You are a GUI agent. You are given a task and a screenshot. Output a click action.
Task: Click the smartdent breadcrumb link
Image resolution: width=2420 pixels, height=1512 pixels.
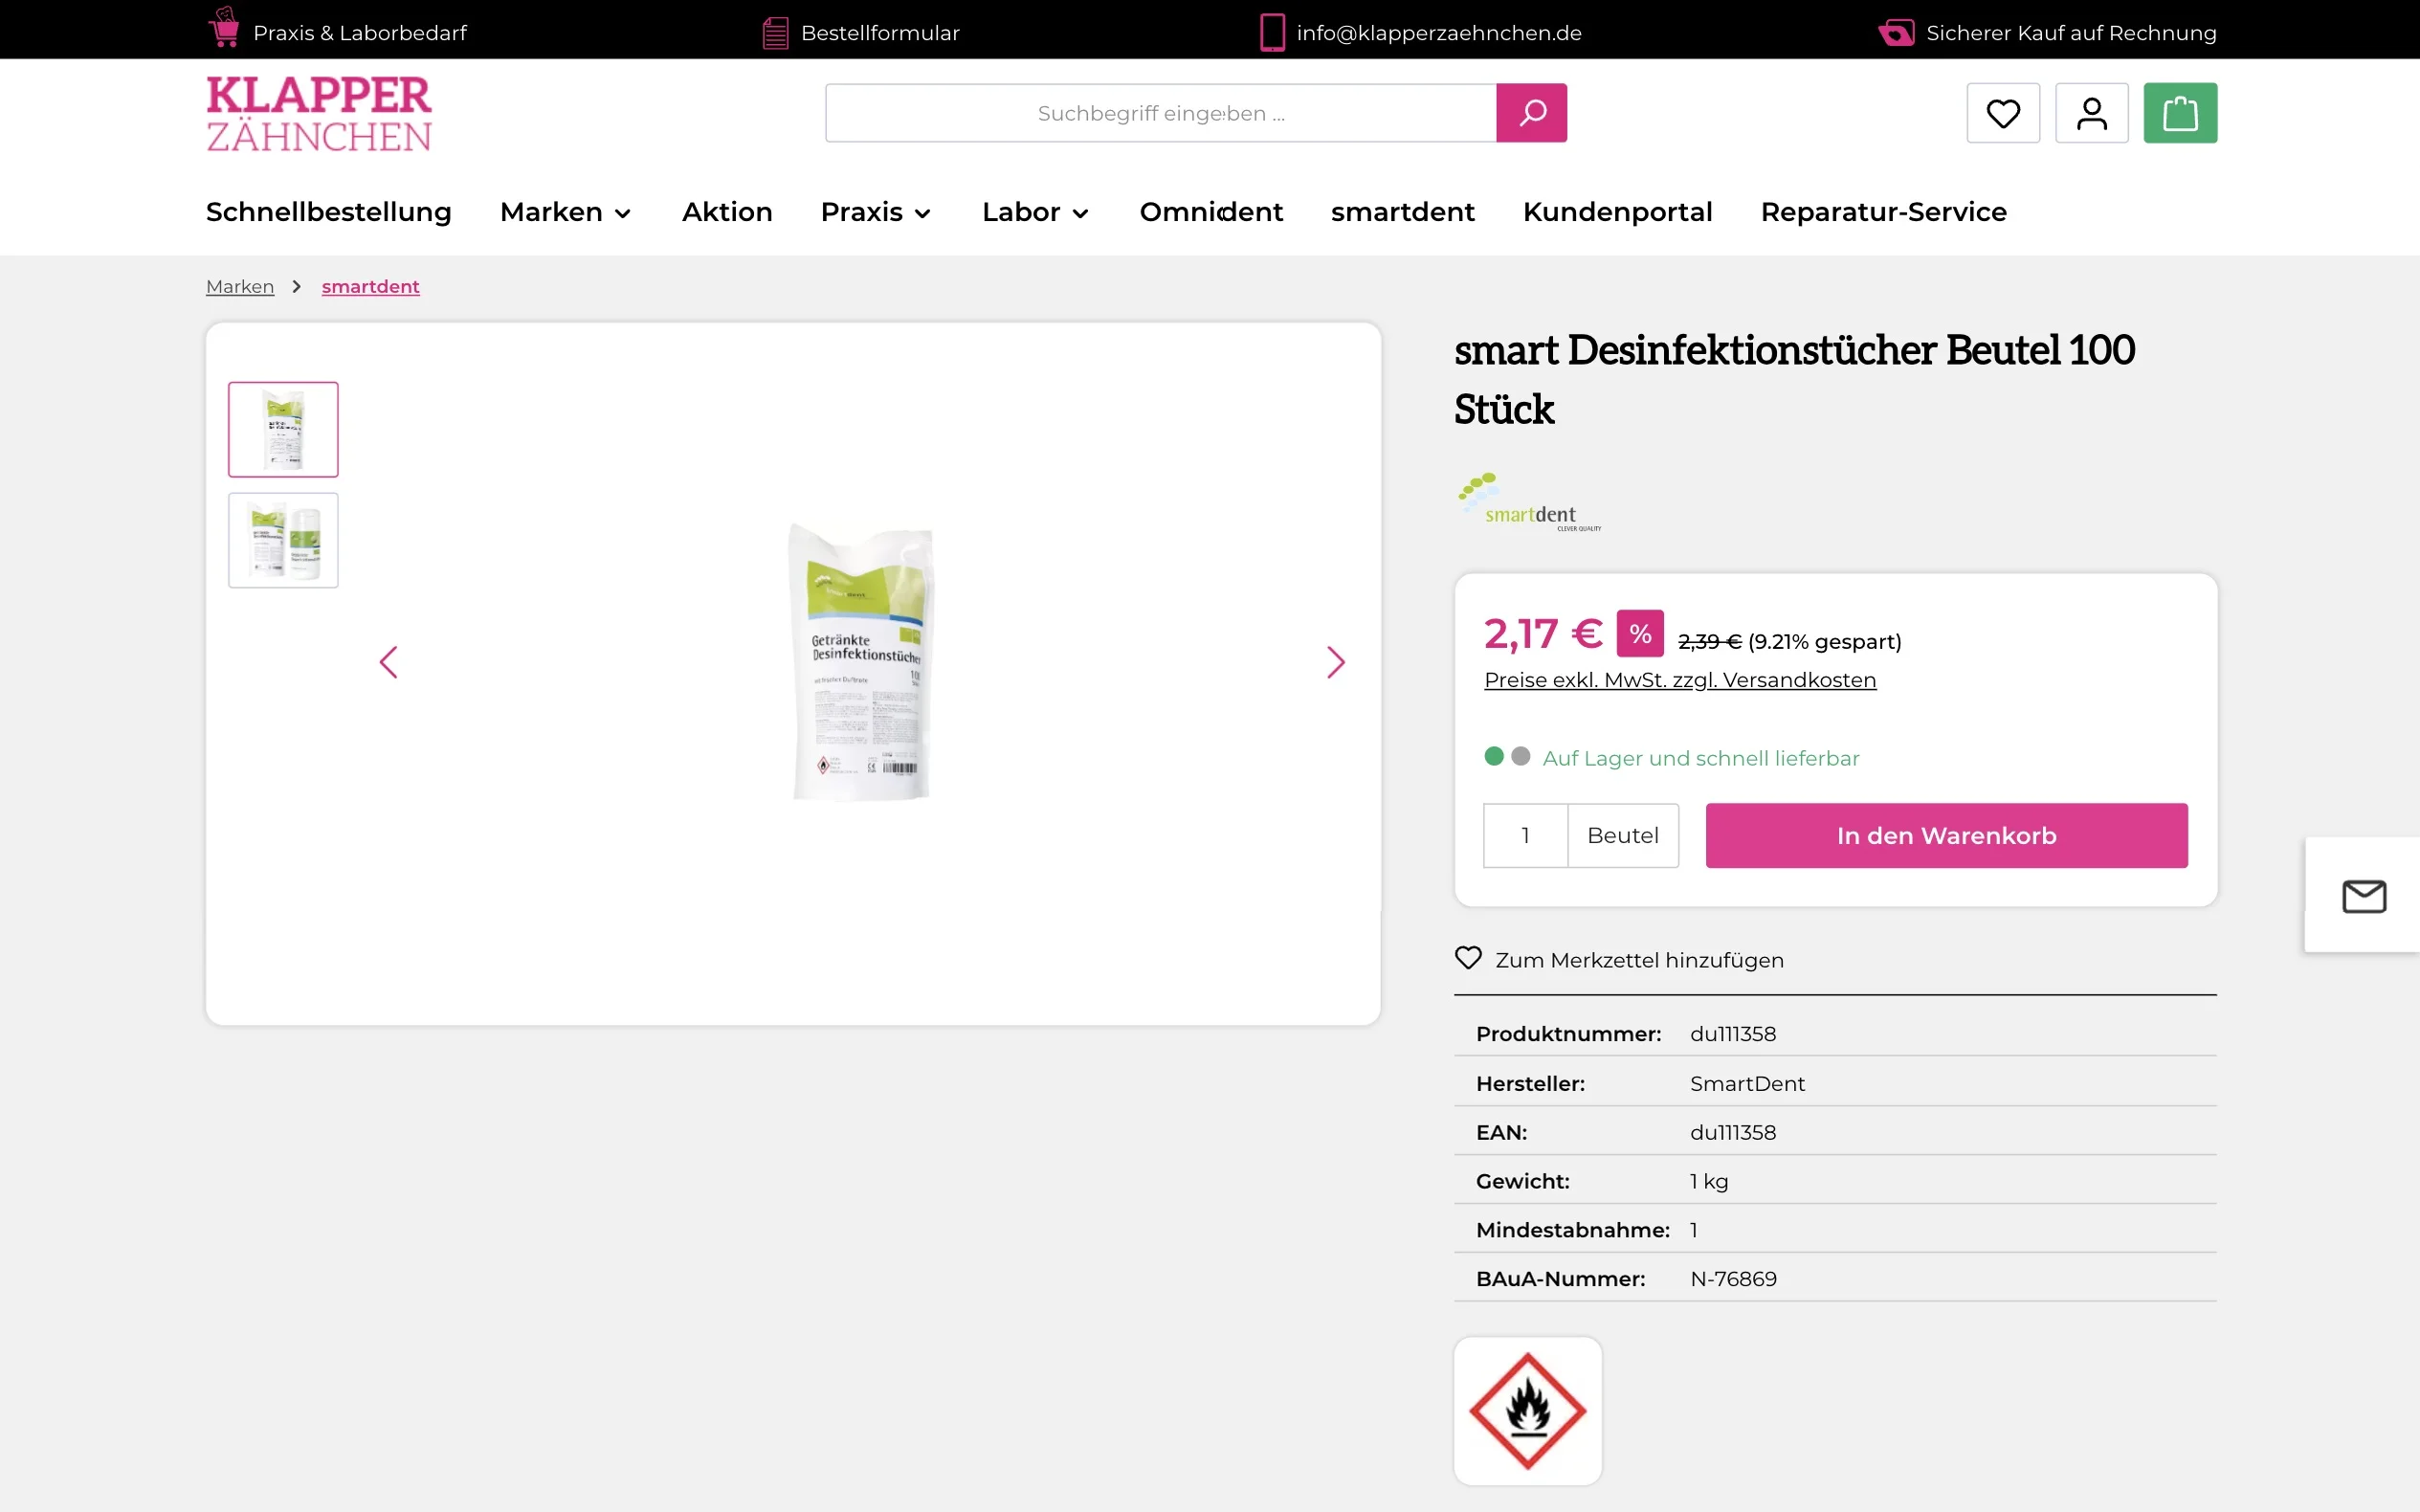(370, 287)
